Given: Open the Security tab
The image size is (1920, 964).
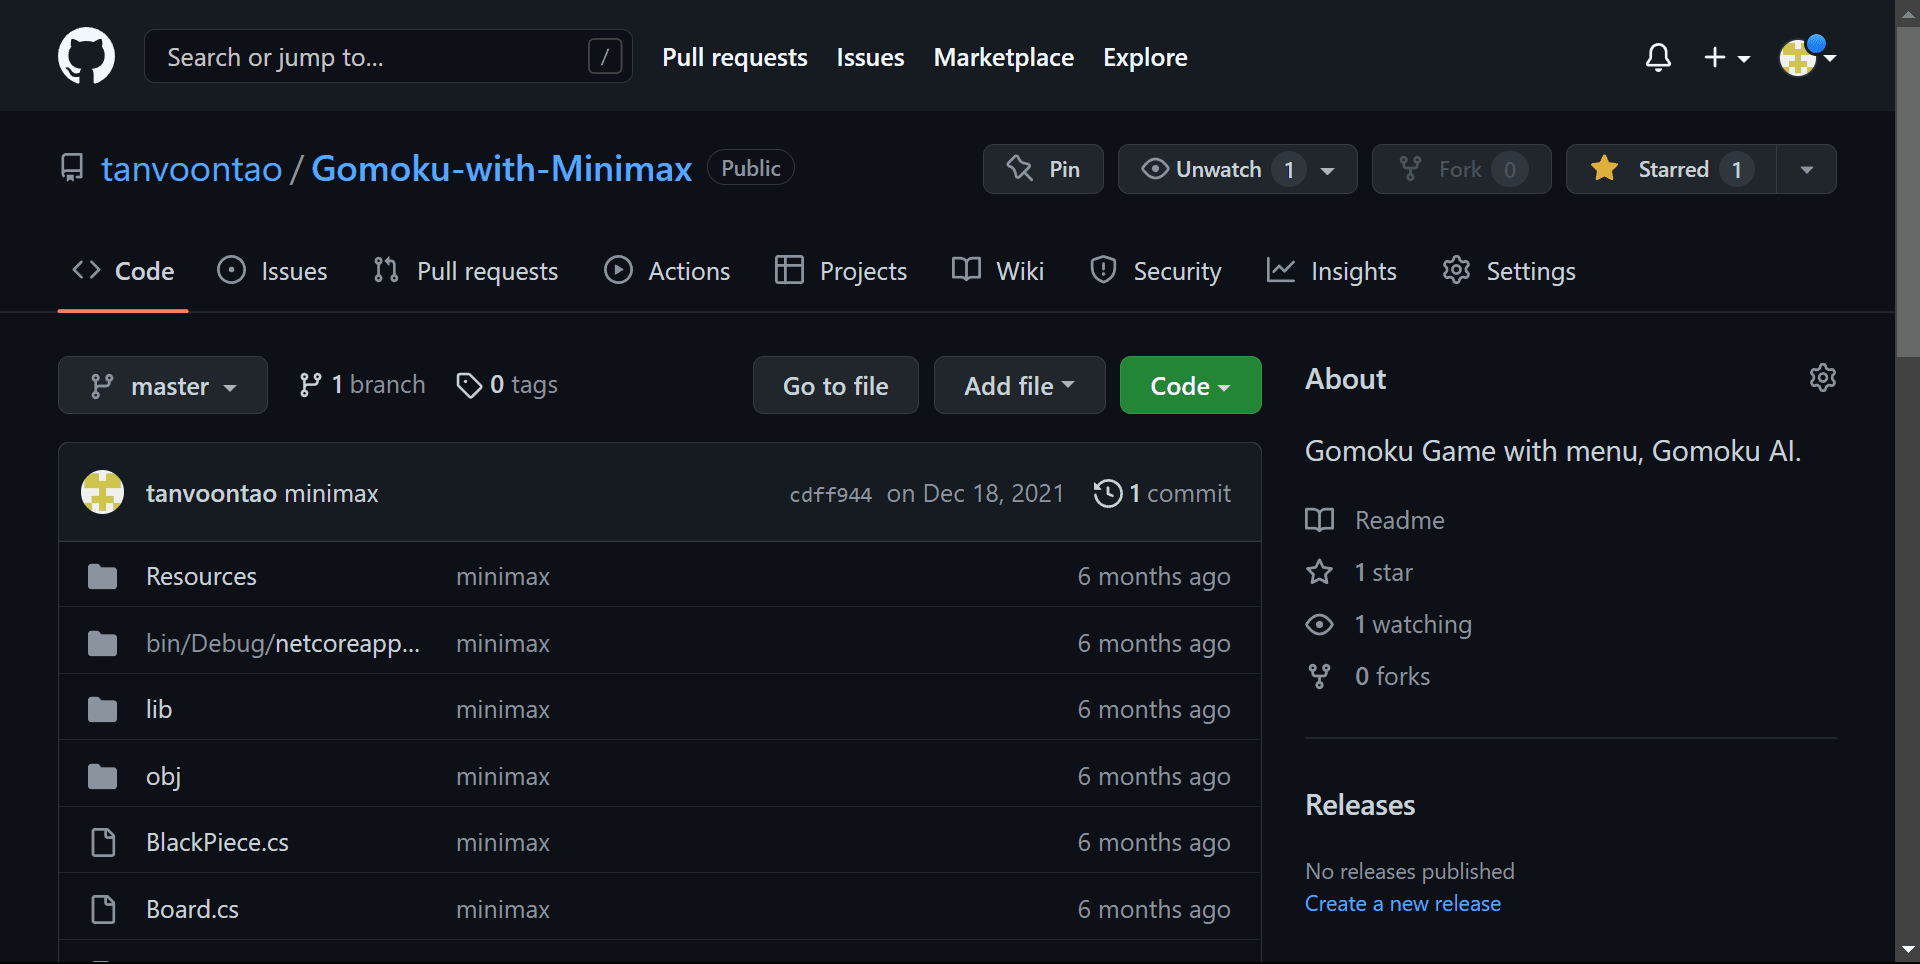Looking at the screenshot, I should tap(1155, 271).
